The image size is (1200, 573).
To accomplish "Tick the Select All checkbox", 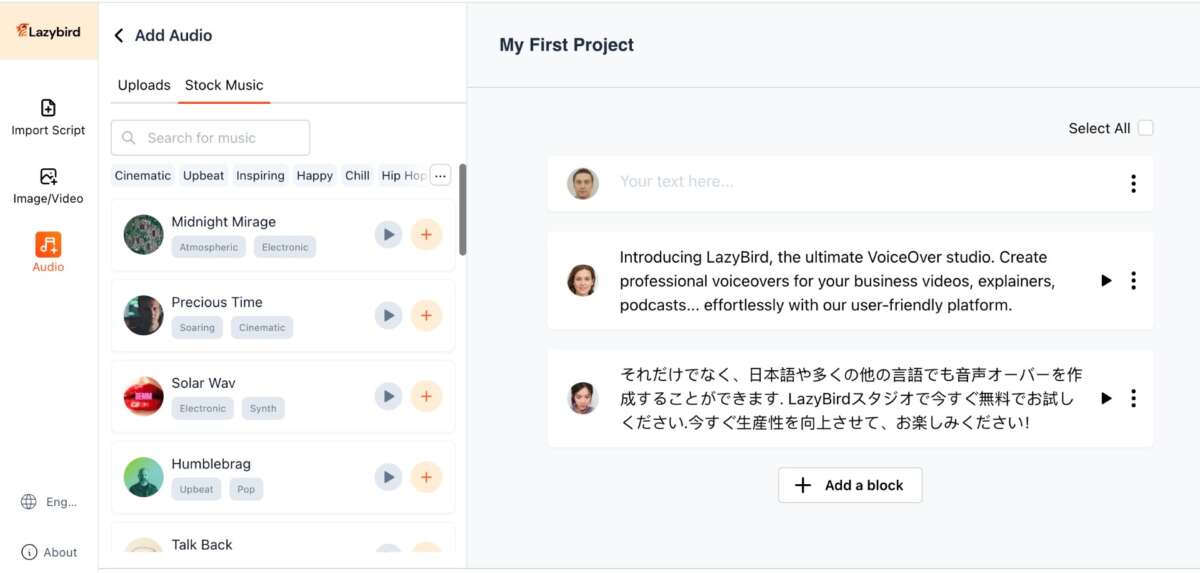I will 1146,128.
